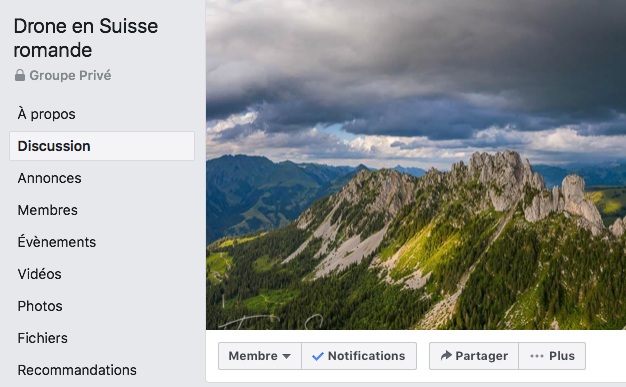Click the lock icon beside Groupe Privé
The image size is (626, 387).
point(20,75)
